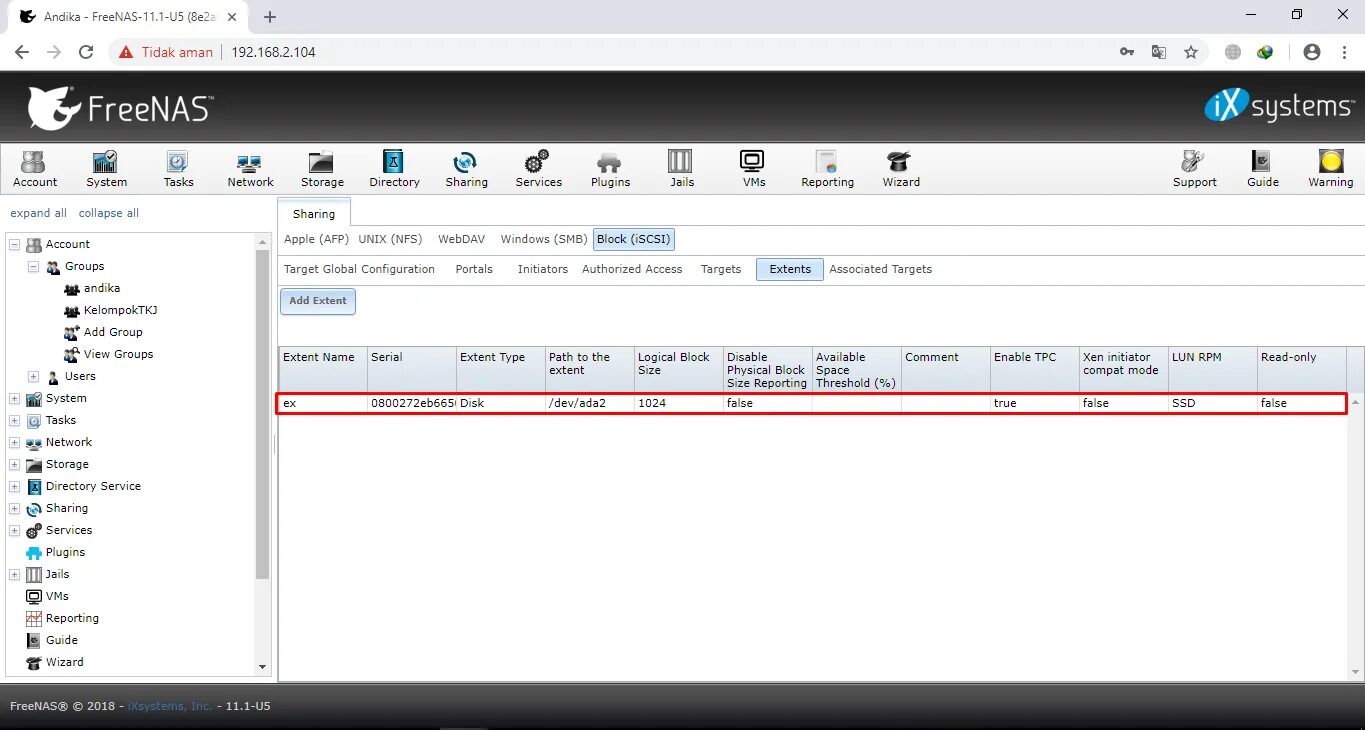Click the saved password key icon

[1127, 52]
